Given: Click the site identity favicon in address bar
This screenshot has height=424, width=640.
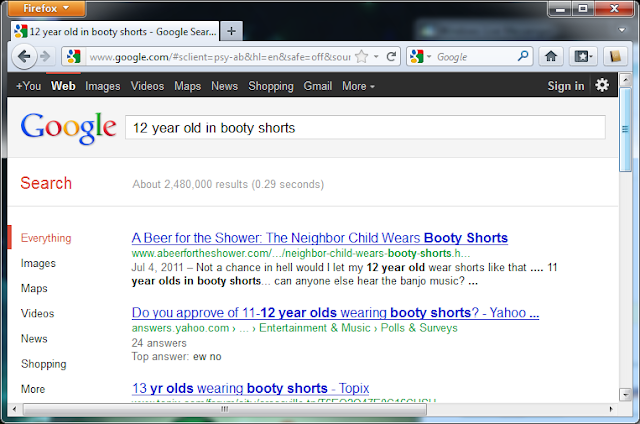Looking at the screenshot, I should click(74, 56).
